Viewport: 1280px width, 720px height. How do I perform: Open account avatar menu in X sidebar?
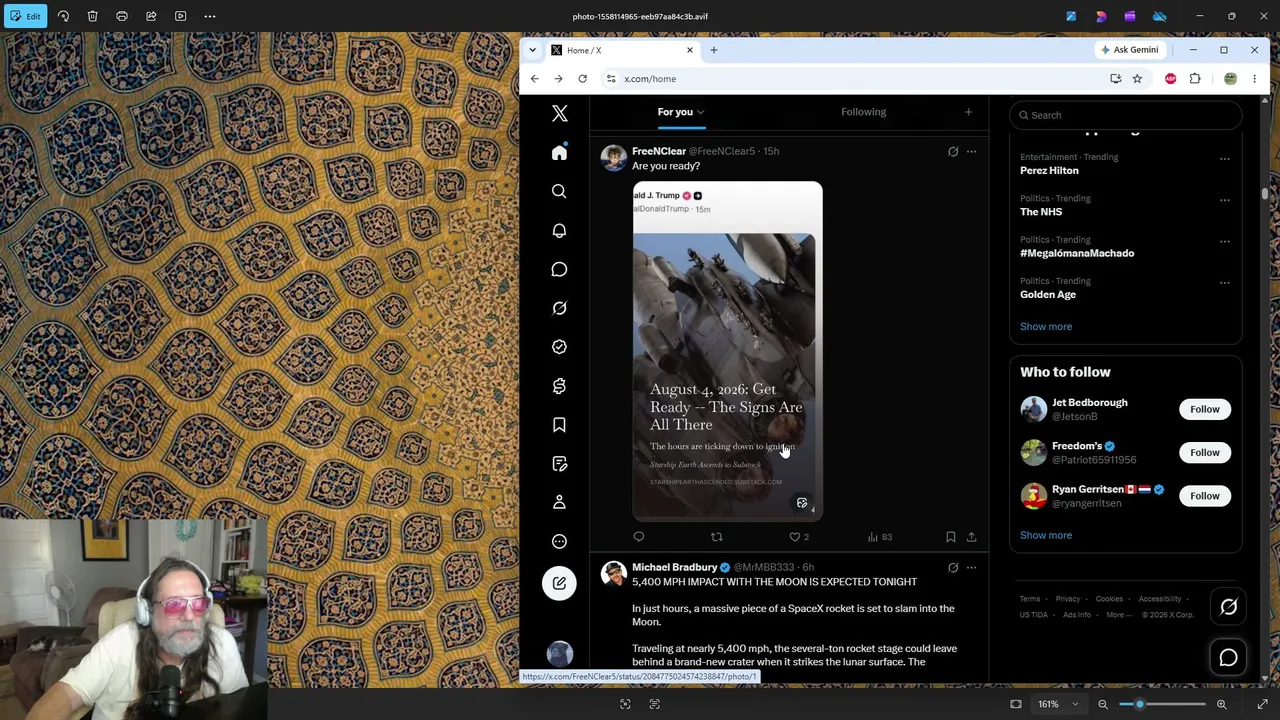click(560, 653)
